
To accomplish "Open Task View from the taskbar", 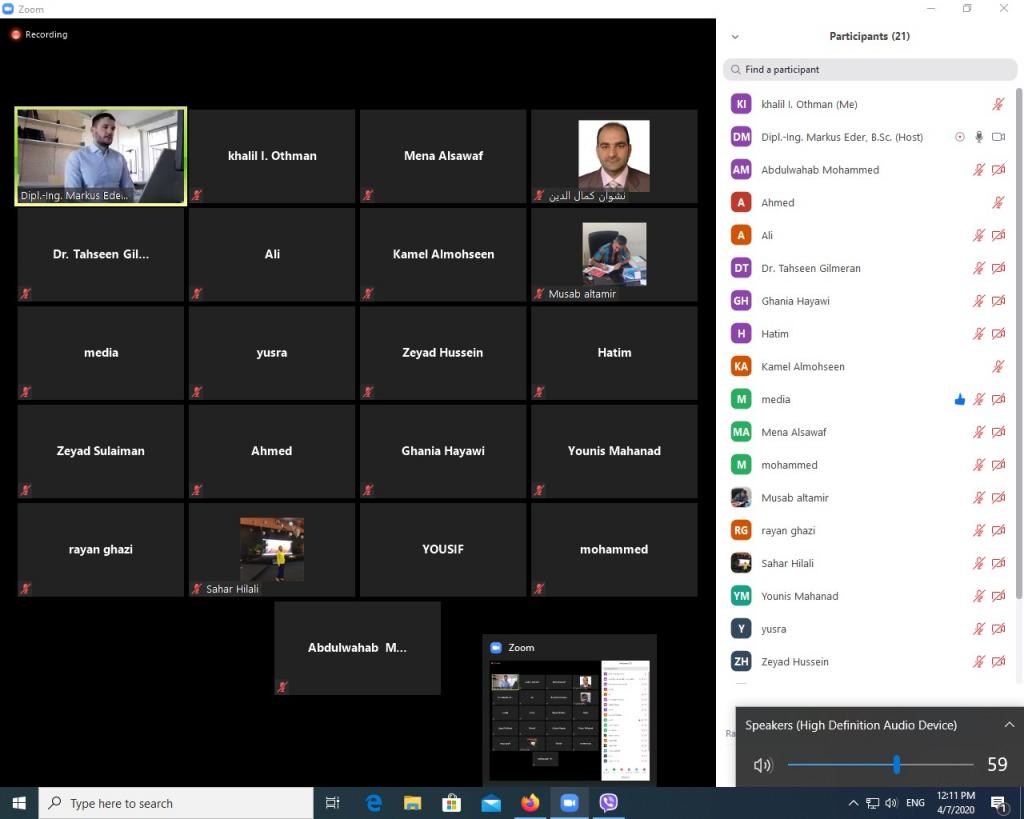I will (333, 803).
